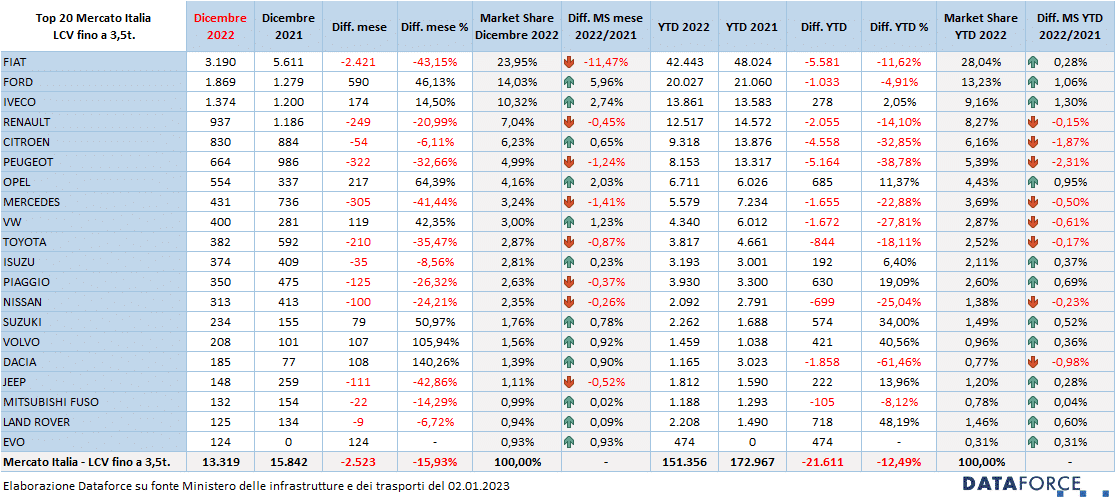Click the red arrow beside MERCEDES -1,41%
This screenshot has height=500, width=1115.
point(570,201)
